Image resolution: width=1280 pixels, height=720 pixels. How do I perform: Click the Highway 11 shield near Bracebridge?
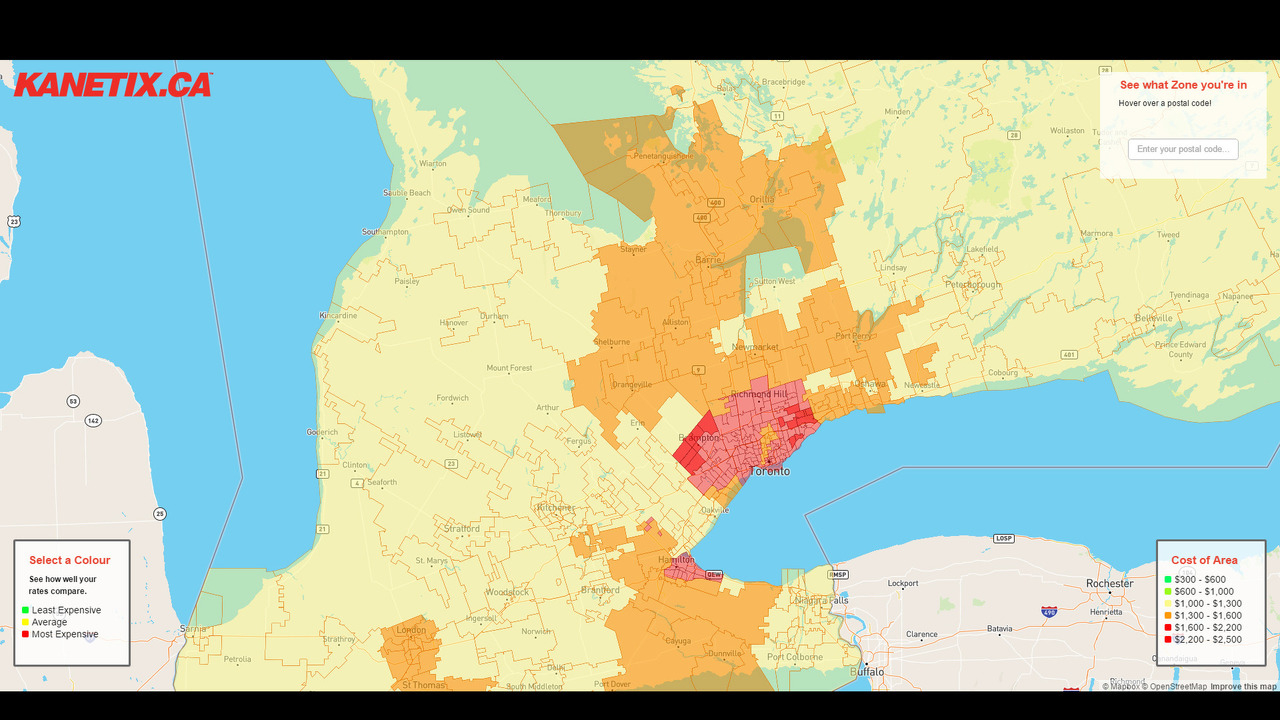click(777, 115)
